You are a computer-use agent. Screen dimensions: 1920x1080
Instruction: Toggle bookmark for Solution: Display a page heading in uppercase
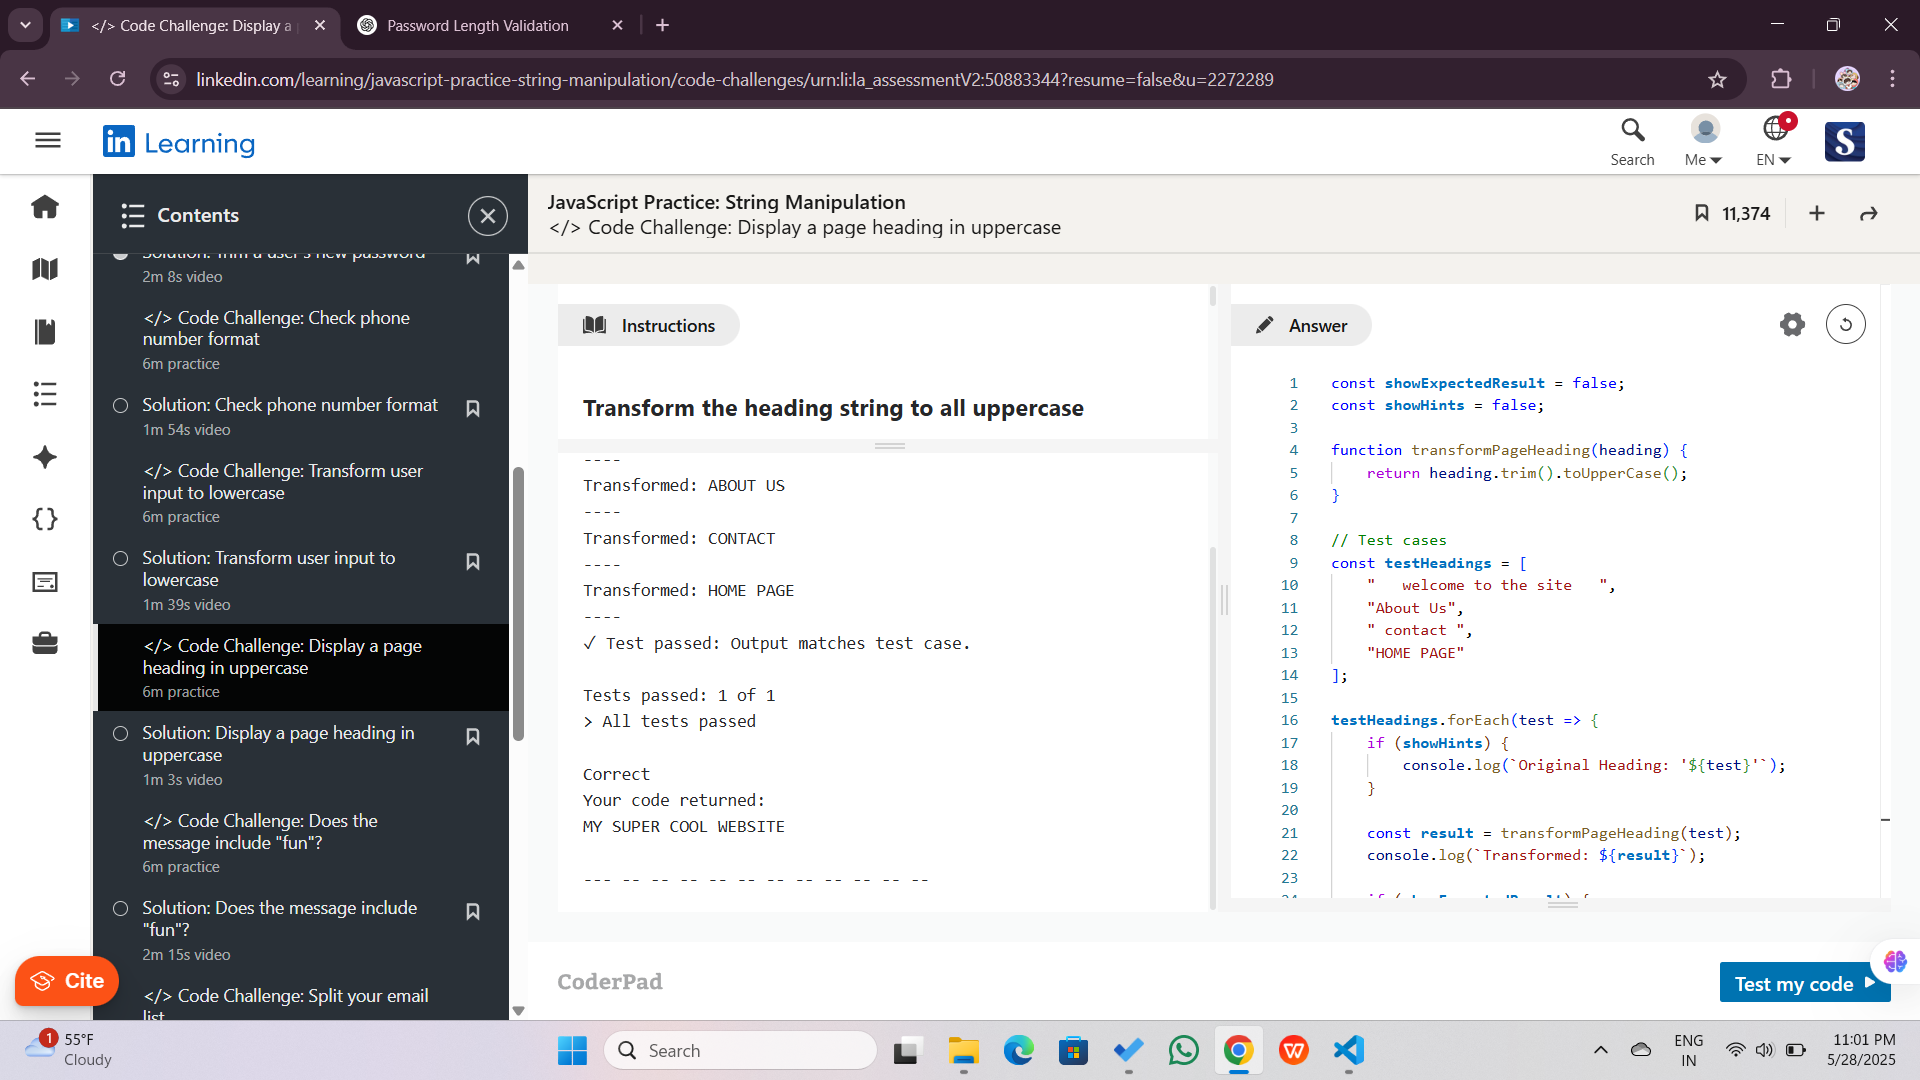pos(473,736)
